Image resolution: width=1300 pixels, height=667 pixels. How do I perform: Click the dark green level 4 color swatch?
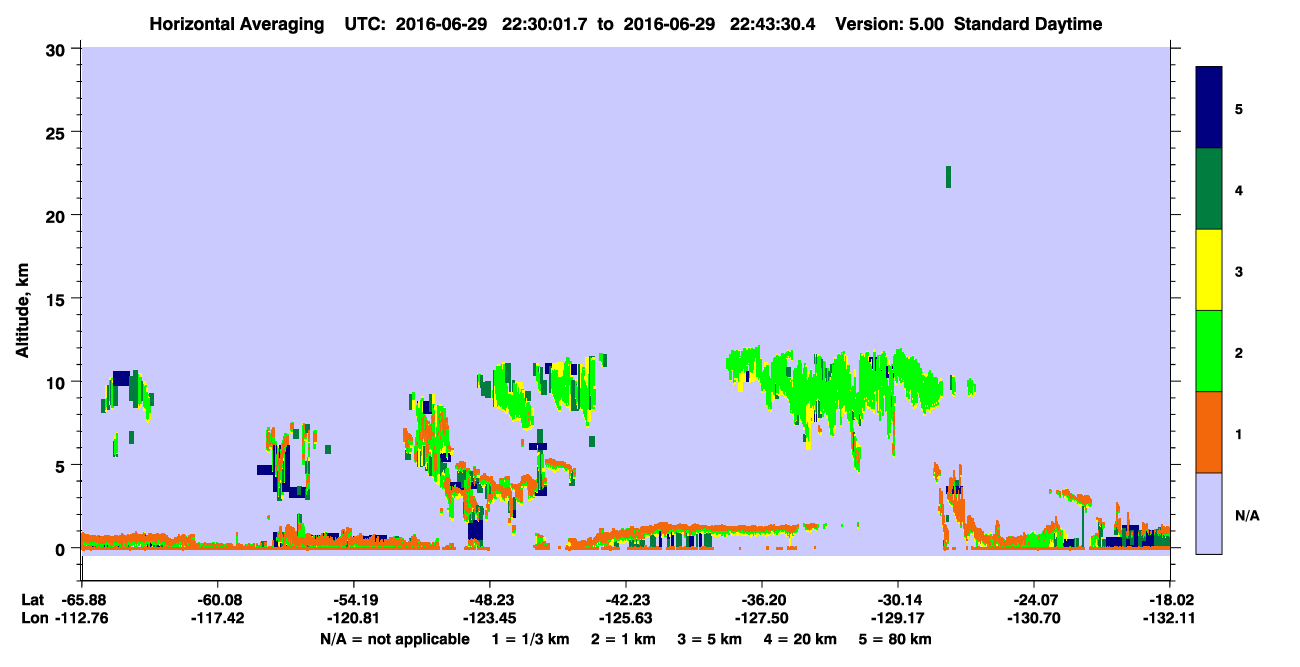(1209, 189)
